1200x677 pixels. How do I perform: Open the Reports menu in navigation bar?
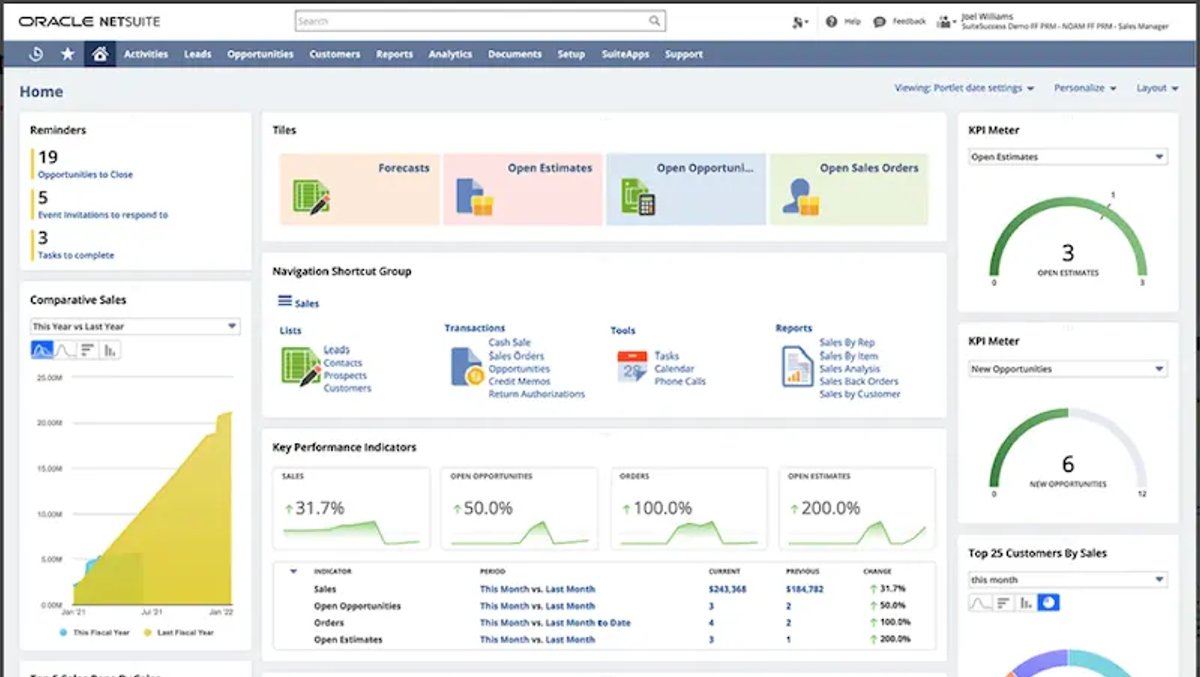point(395,54)
